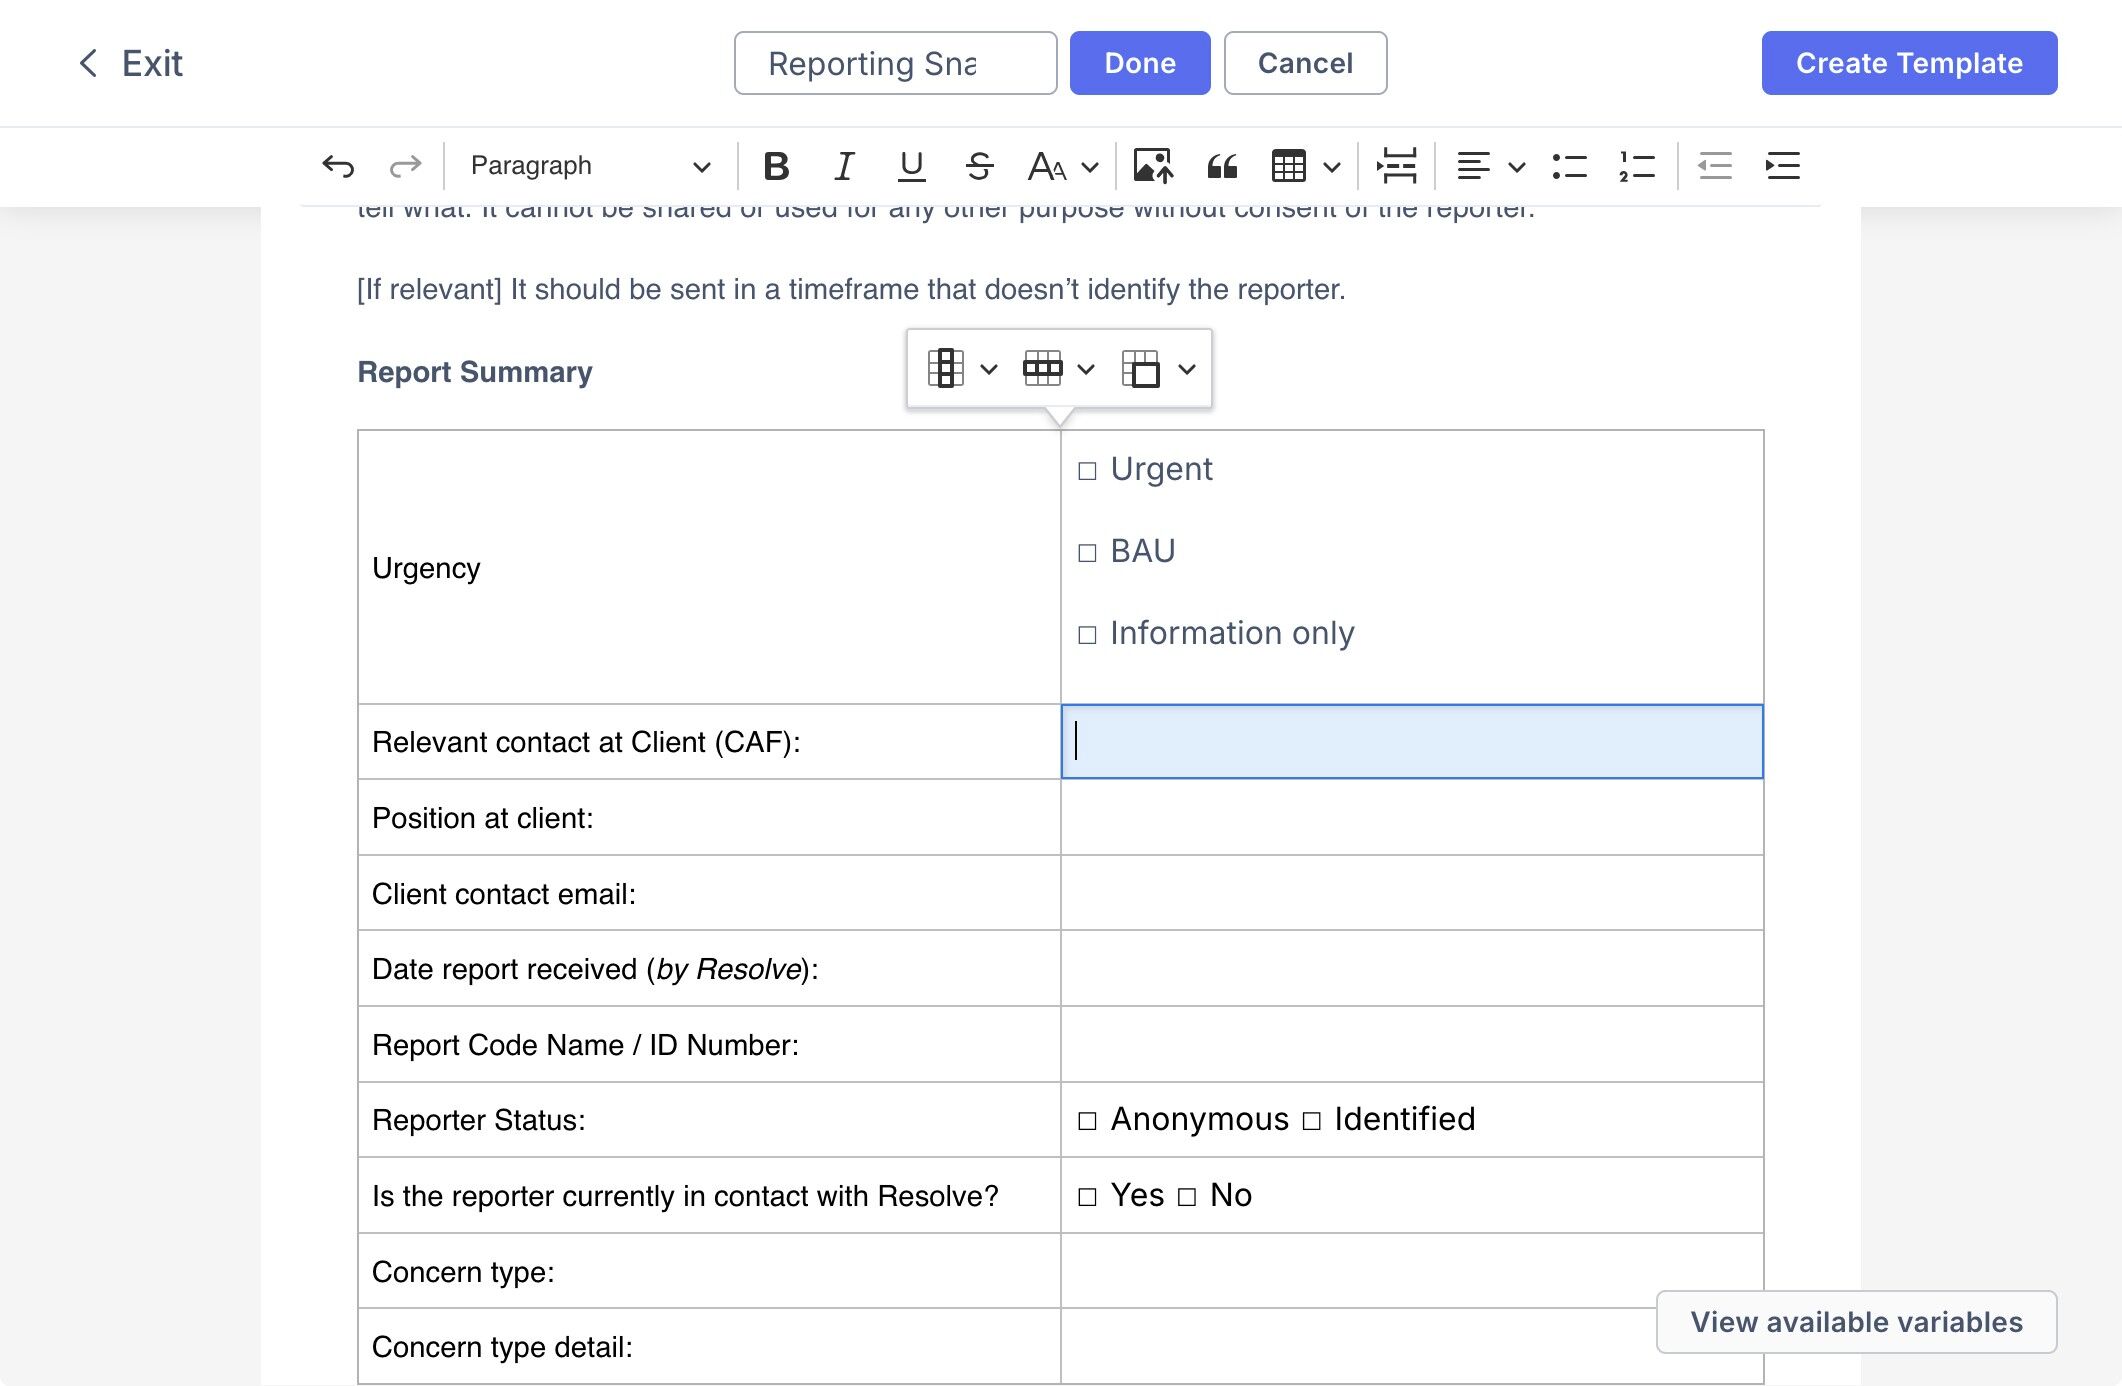Screen dimensions: 2122x1386
Task: Toggle italic text style
Action: coord(844,166)
